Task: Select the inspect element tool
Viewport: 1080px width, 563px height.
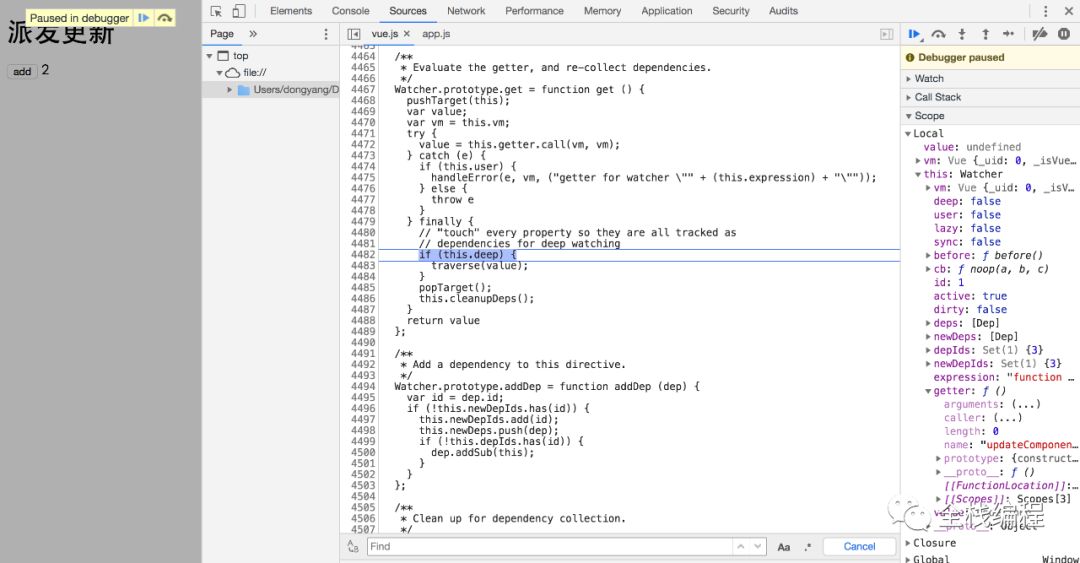Action: point(216,11)
